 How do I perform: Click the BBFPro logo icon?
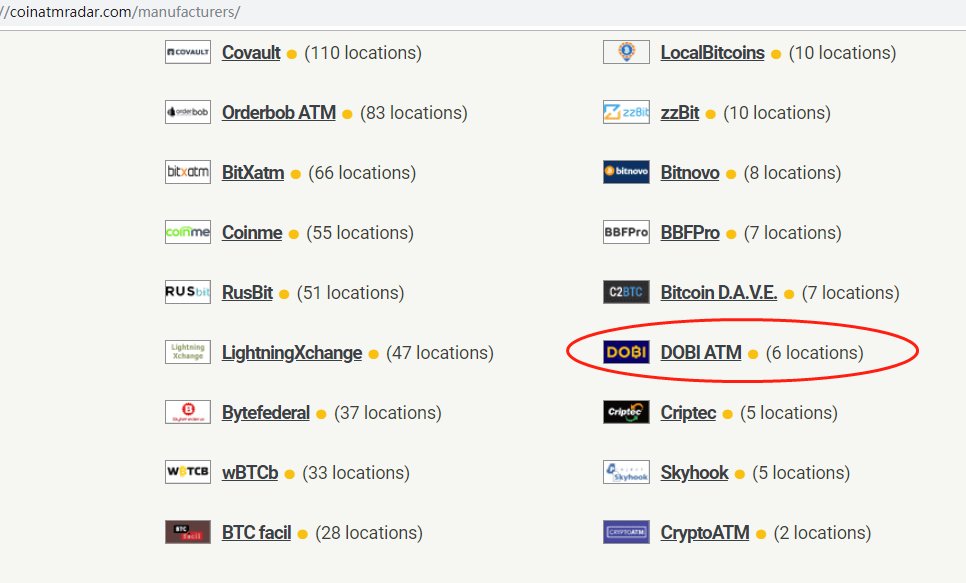click(627, 232)
